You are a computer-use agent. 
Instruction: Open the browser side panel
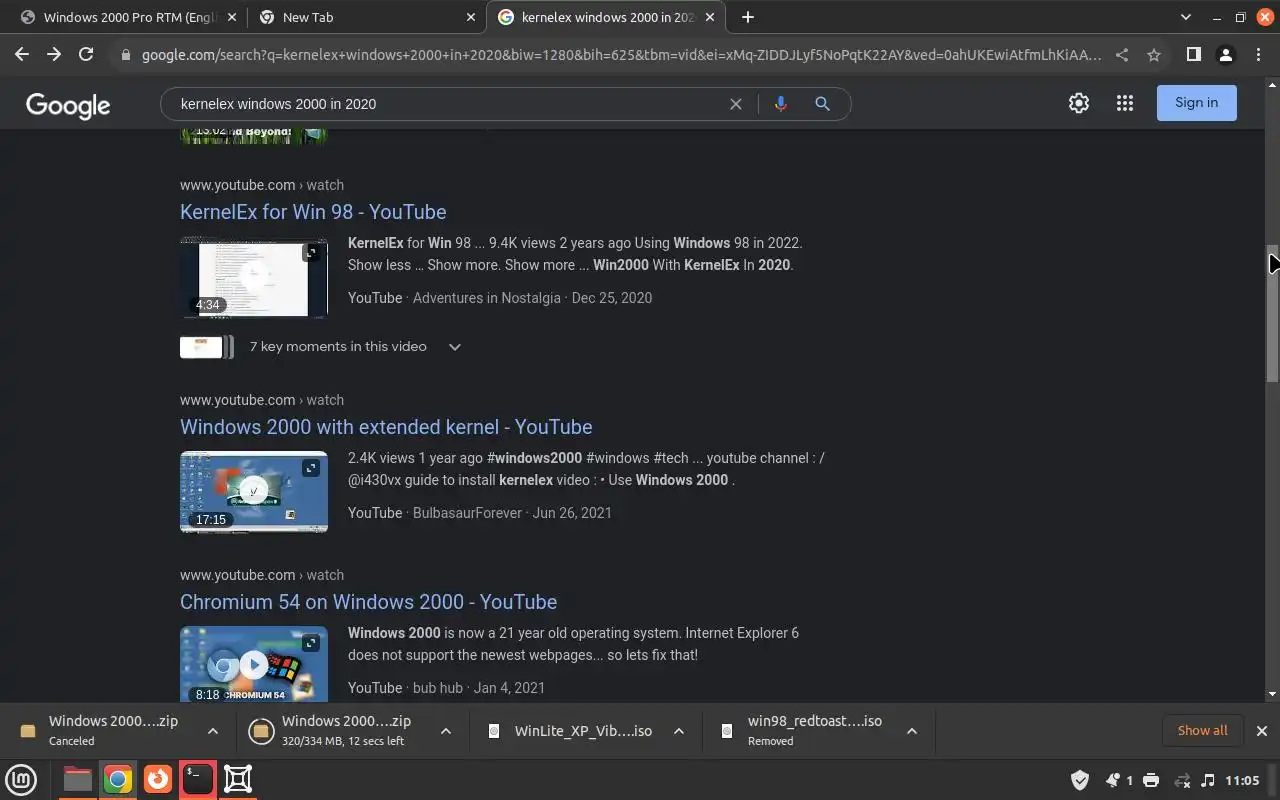click(x=1193, y=55)
